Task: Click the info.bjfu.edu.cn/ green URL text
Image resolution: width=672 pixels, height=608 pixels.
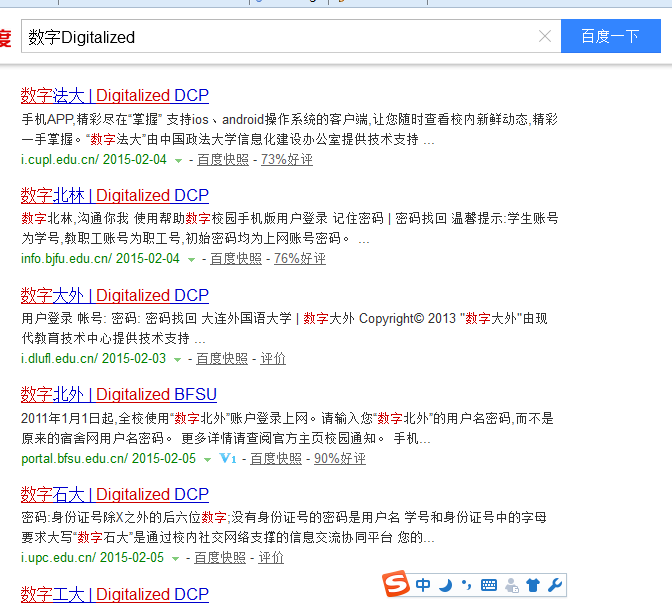Action: 66,259
